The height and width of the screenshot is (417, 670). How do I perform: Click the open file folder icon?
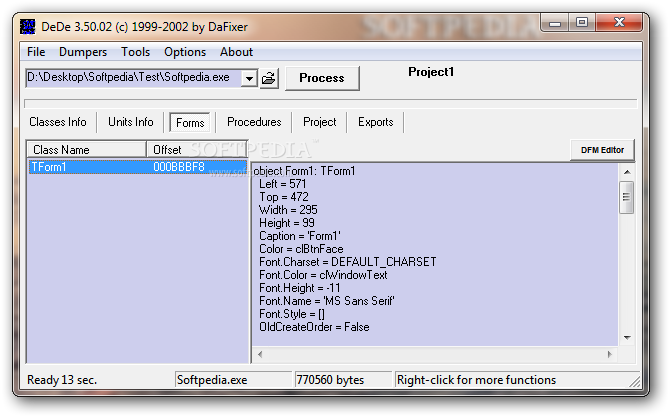(269, 79)
